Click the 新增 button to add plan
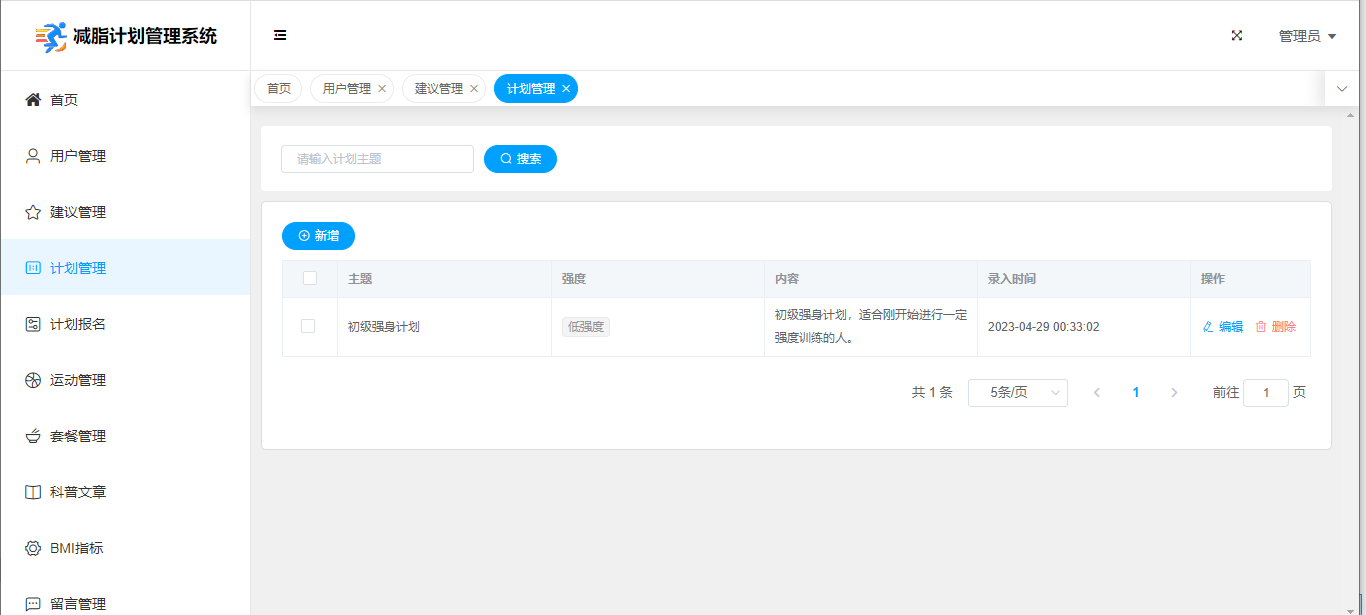 pyautogui.click(x=318, y=236)
